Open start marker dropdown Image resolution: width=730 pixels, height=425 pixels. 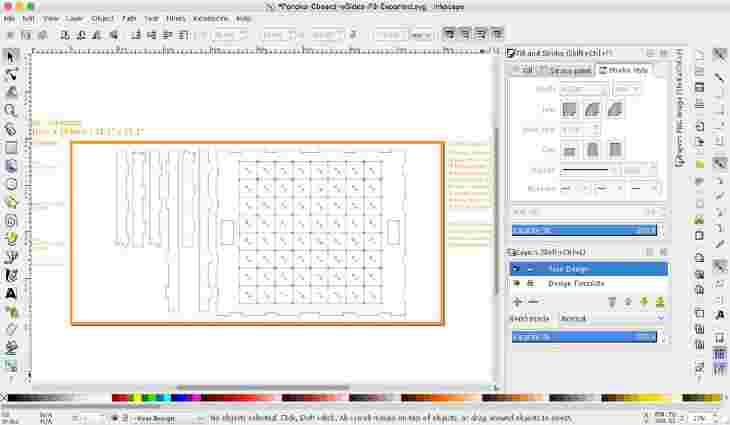click(x=572, y=189)
